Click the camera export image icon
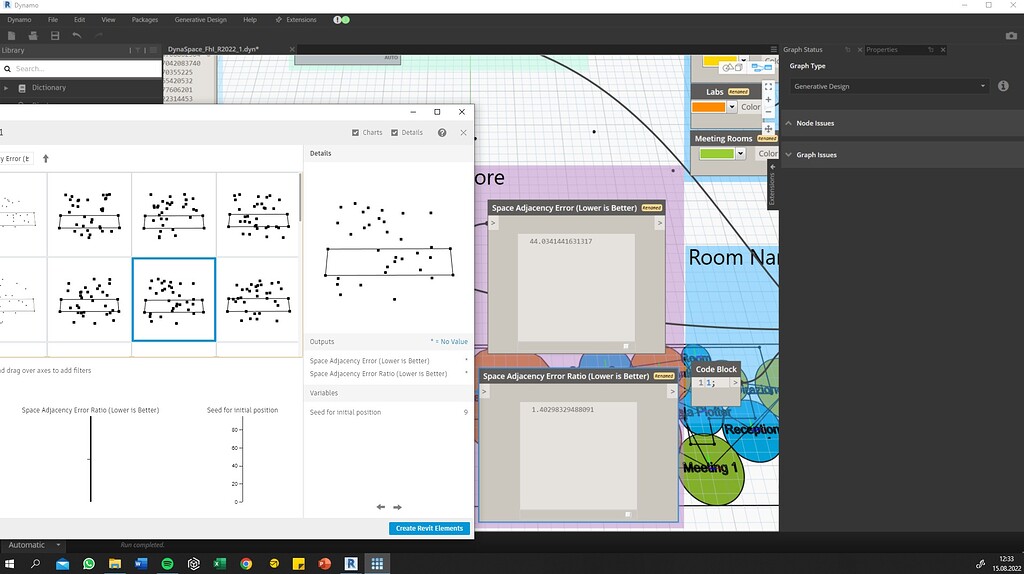This screenshot has height=574, width=1024. (1011, 36)
